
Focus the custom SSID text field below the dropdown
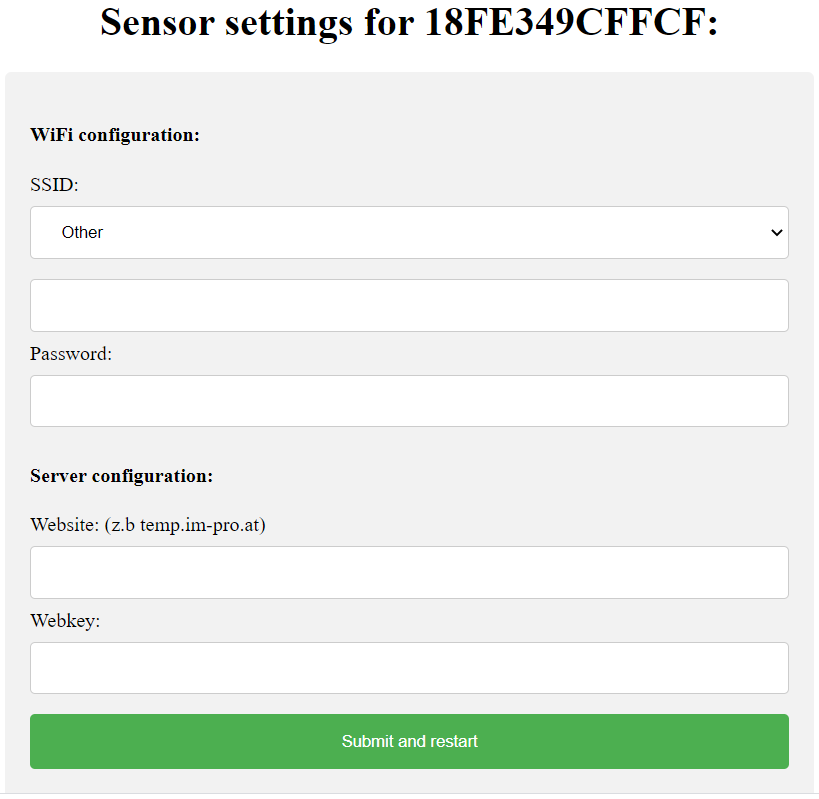click(409, 305)
